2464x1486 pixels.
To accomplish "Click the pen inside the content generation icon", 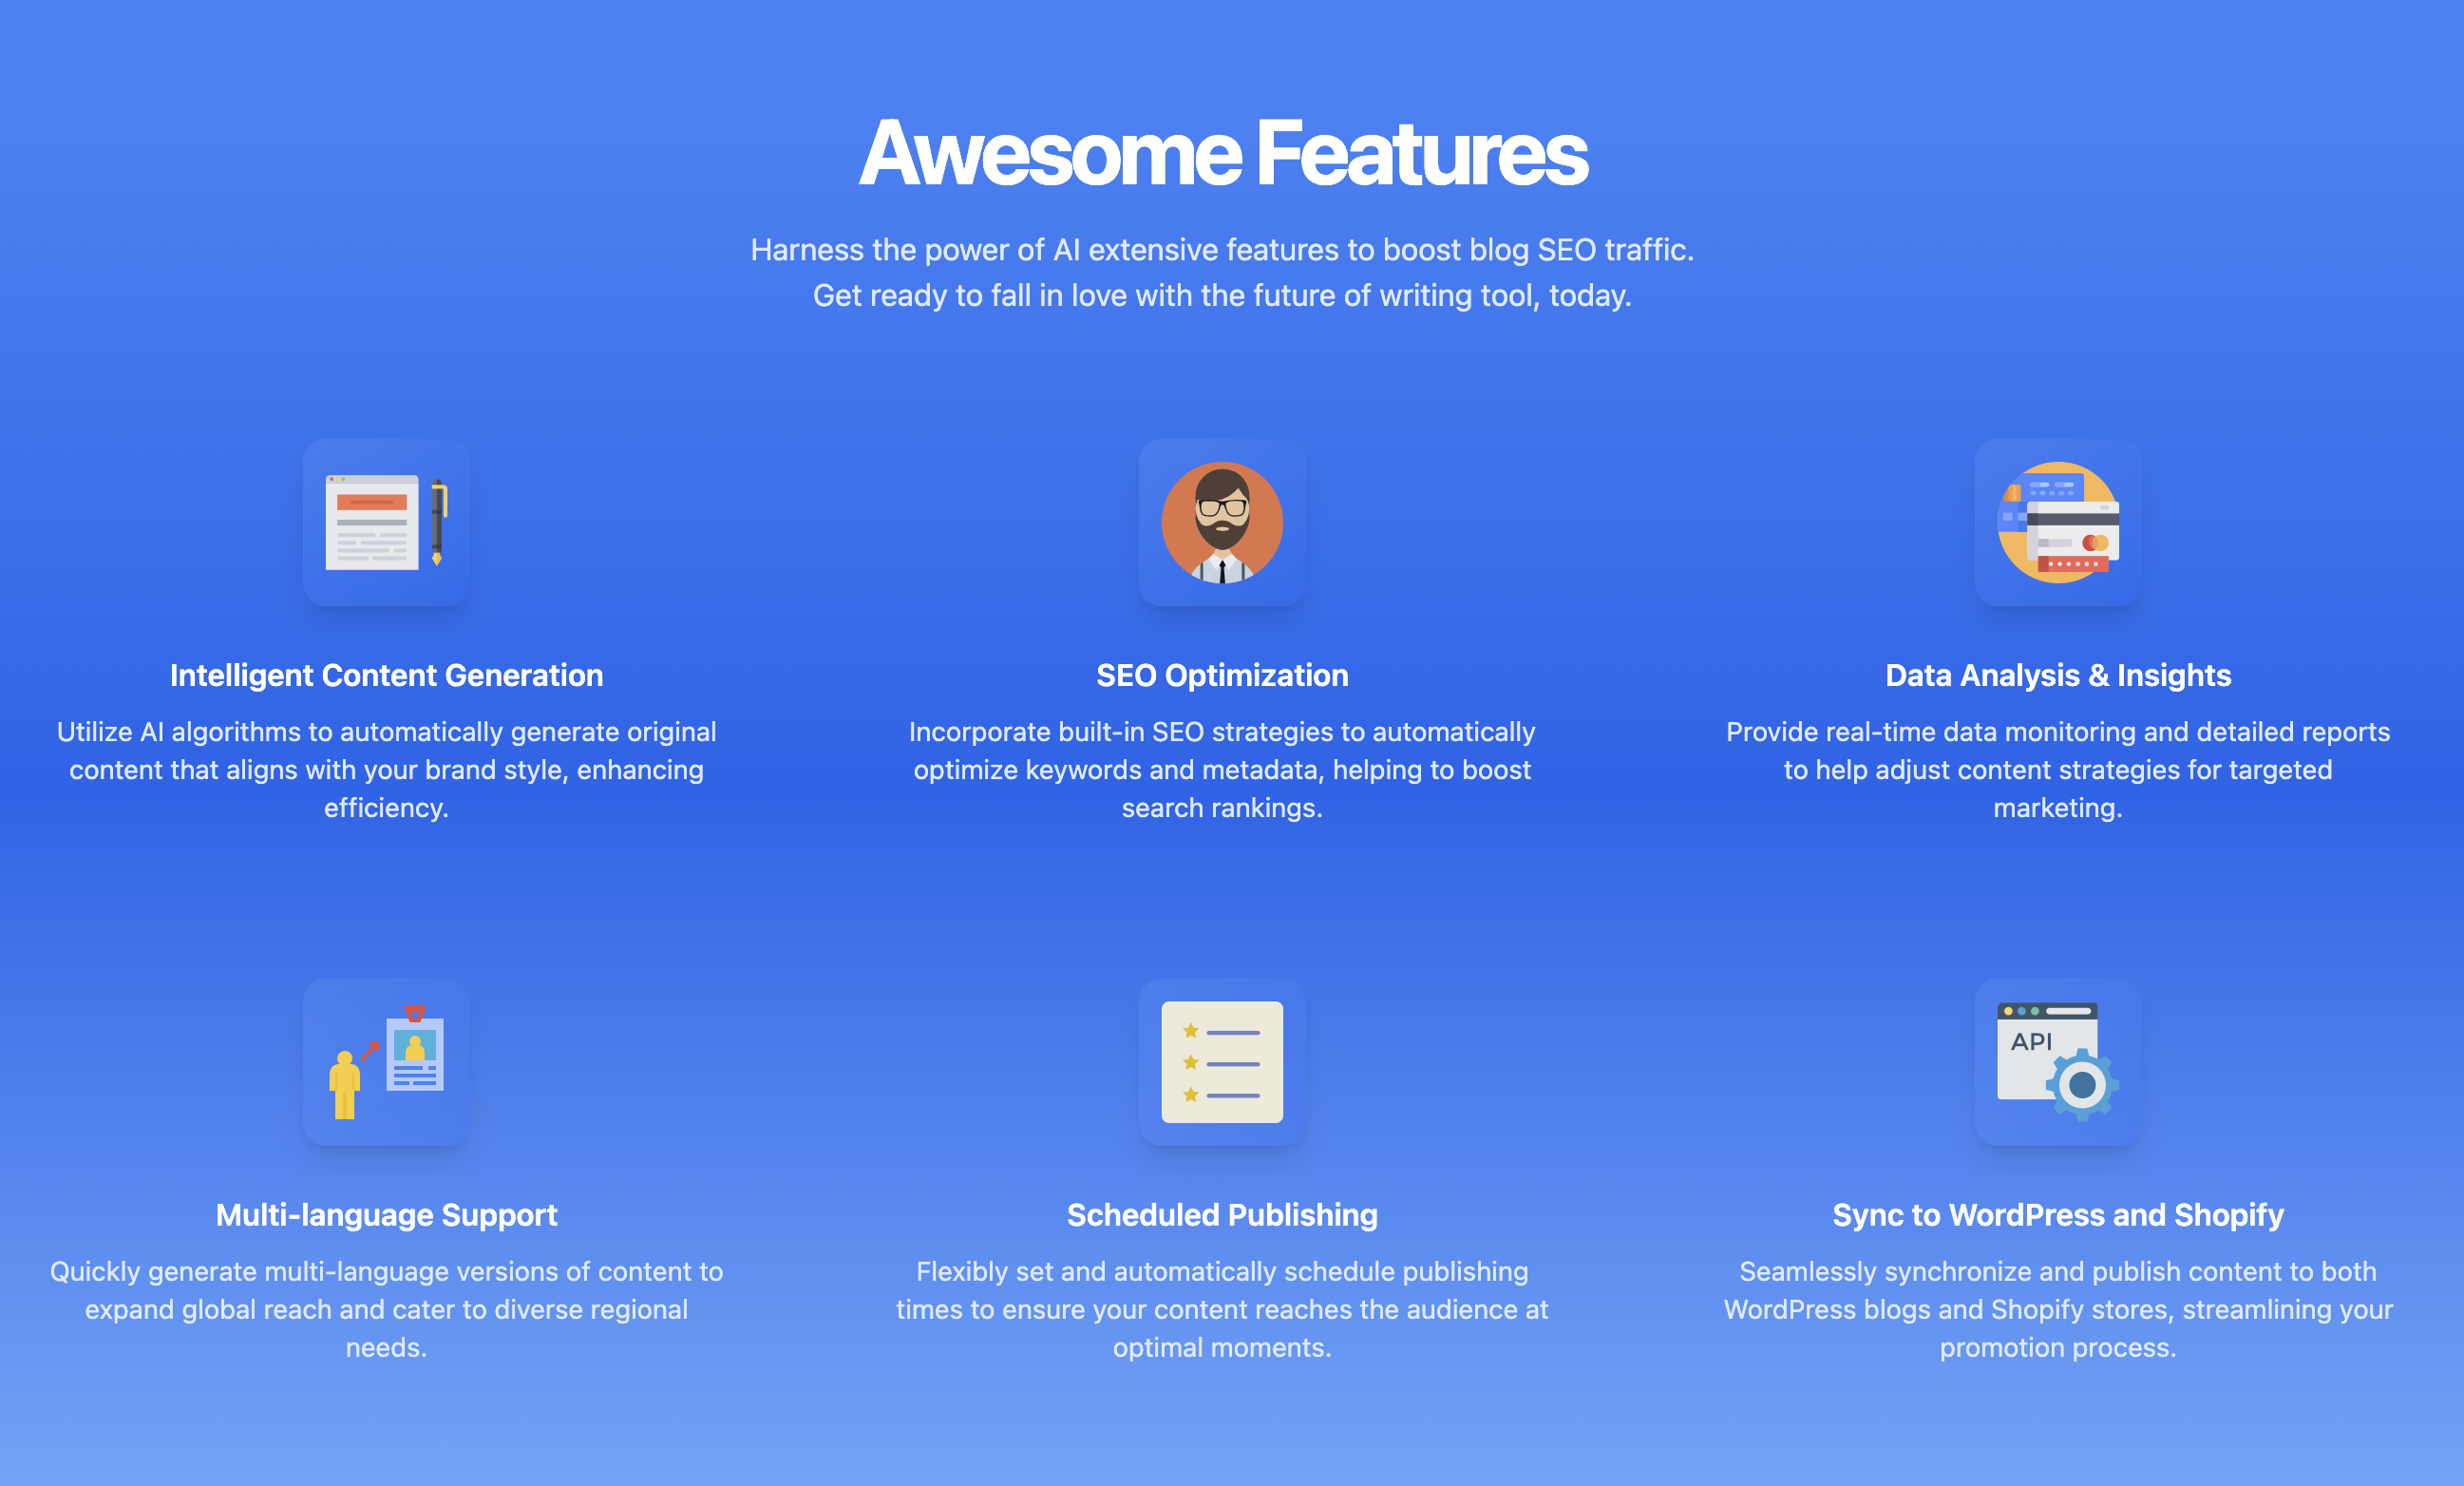I will point(438,523).
